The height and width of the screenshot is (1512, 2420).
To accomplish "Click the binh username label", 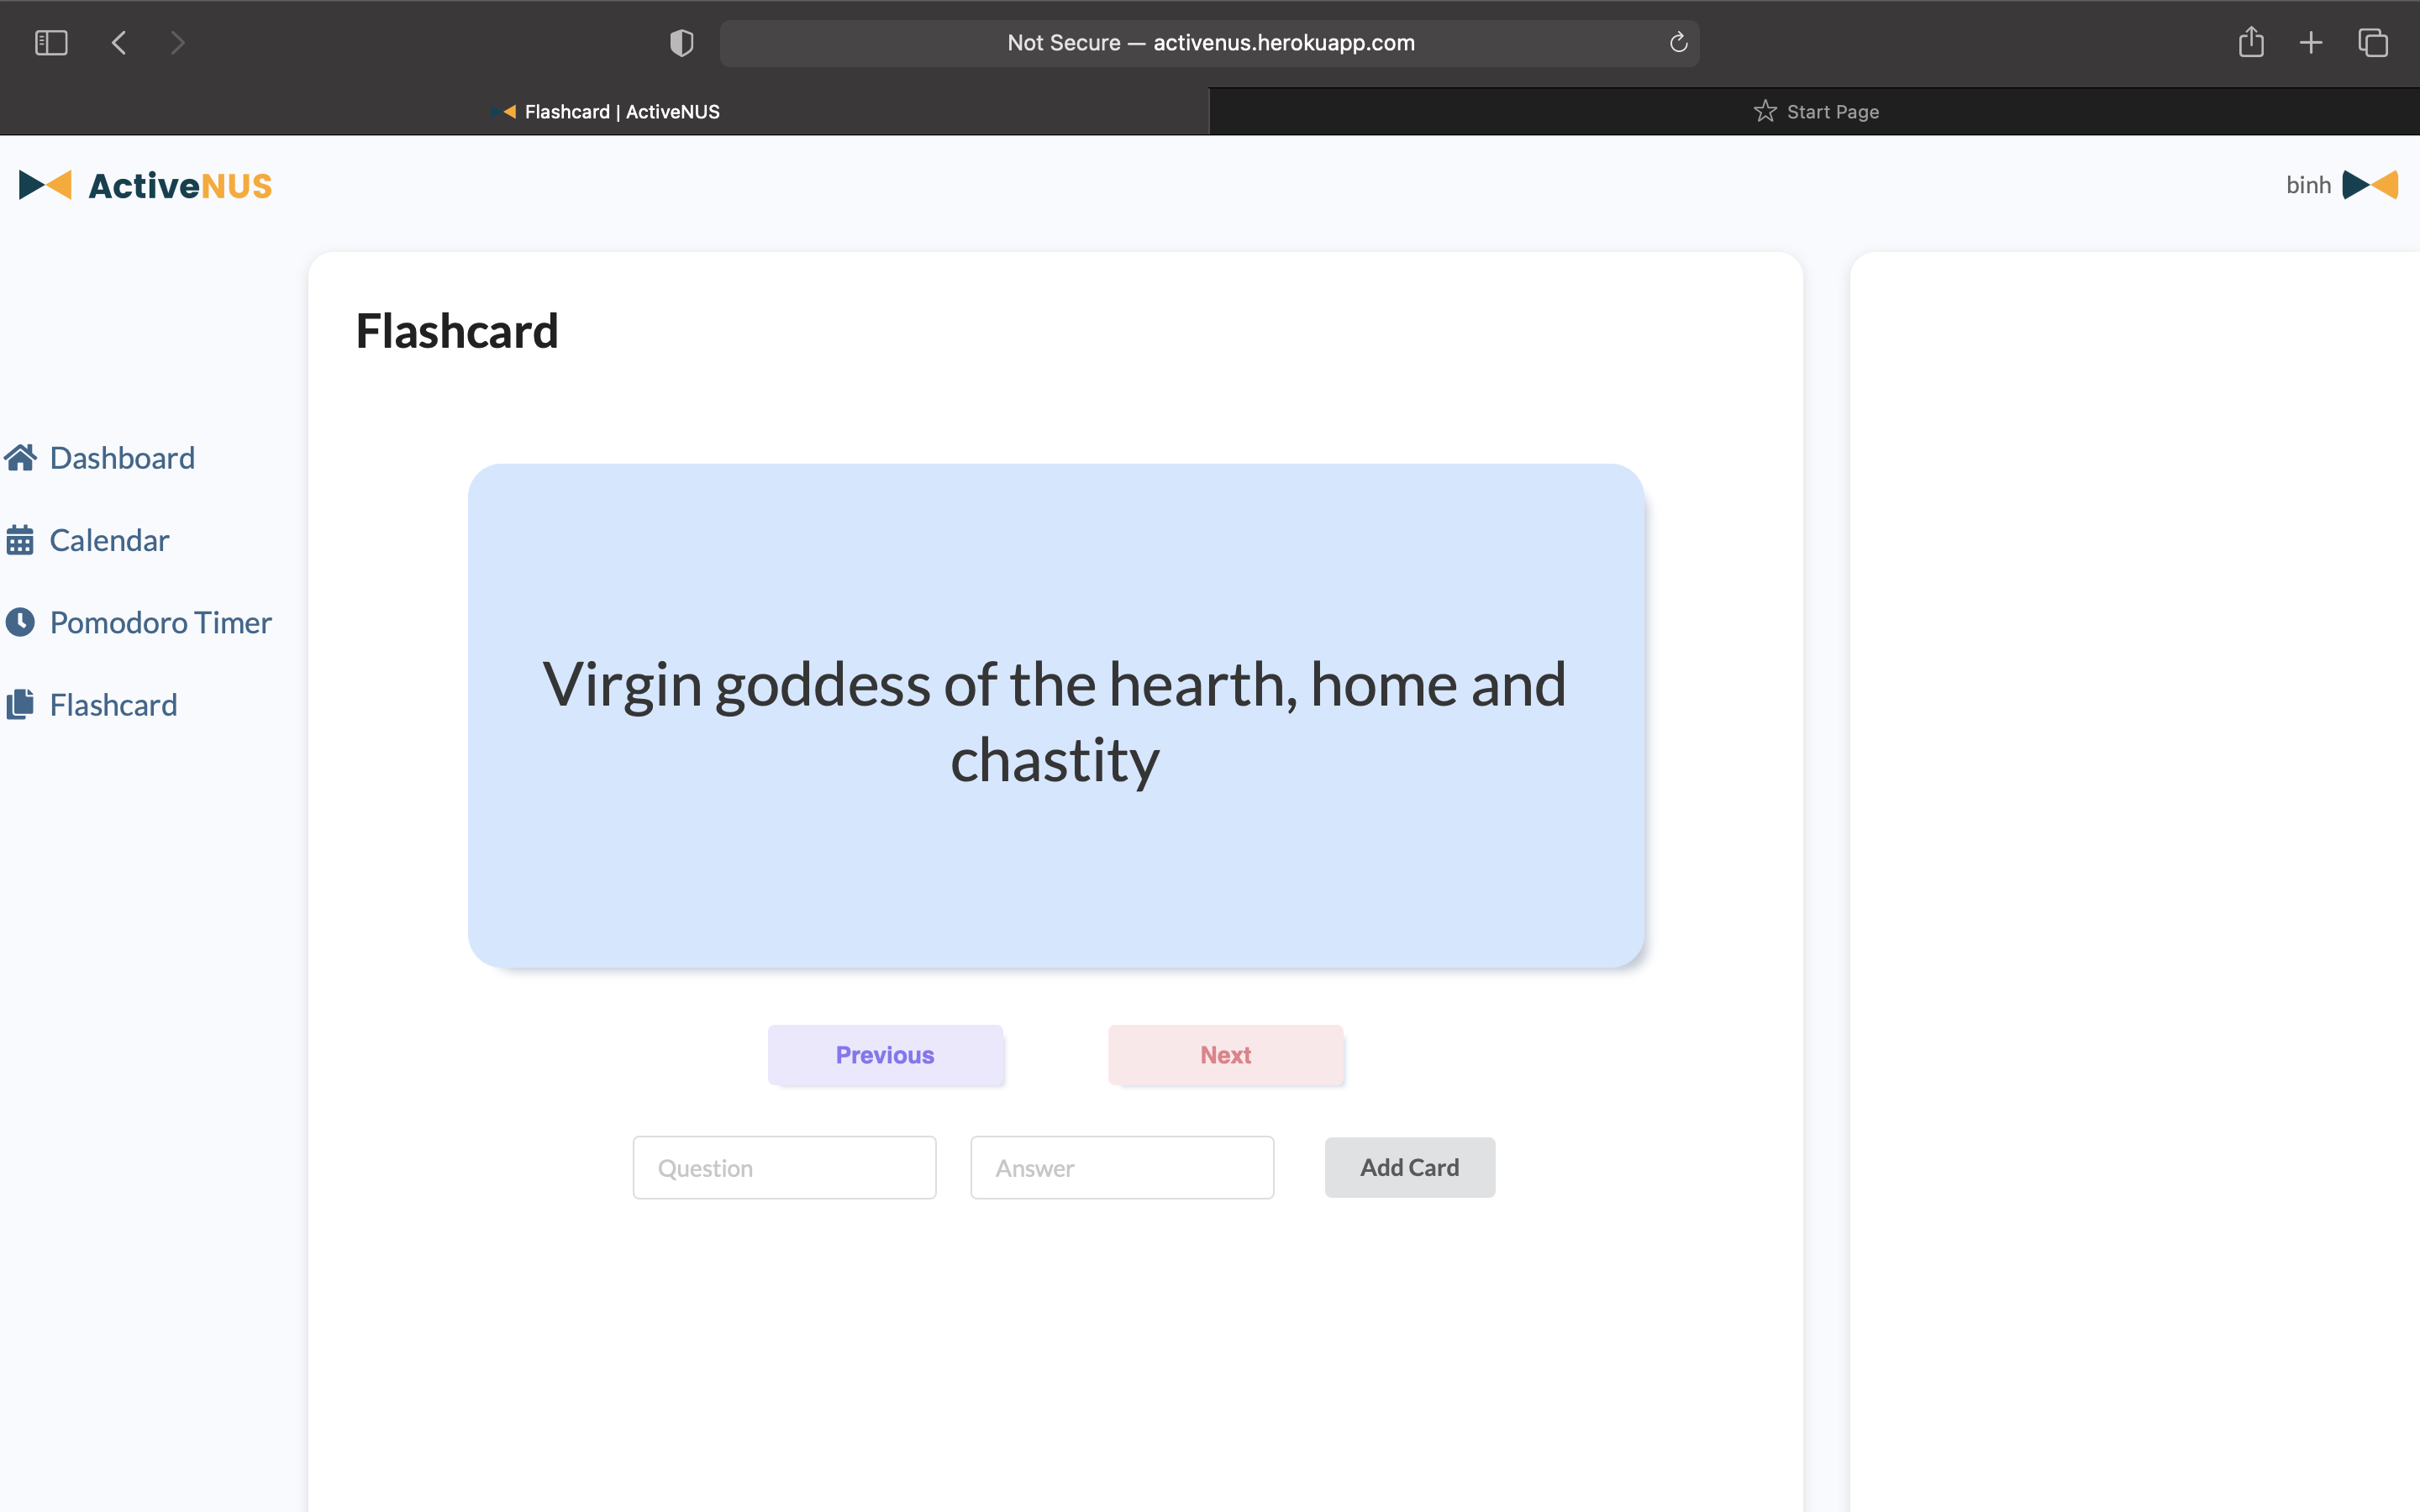I will [2308, 185].
